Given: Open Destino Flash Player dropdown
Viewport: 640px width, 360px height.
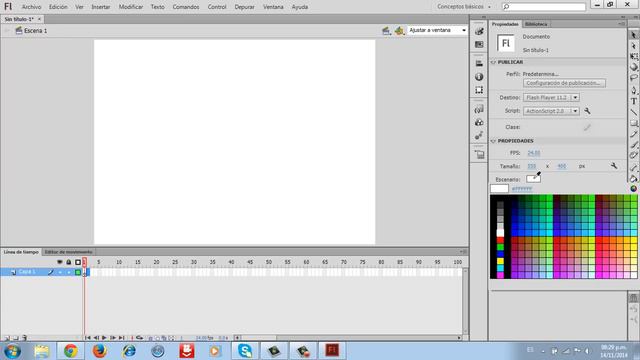Looking at the screenshot, I should [x=551, y=98].
